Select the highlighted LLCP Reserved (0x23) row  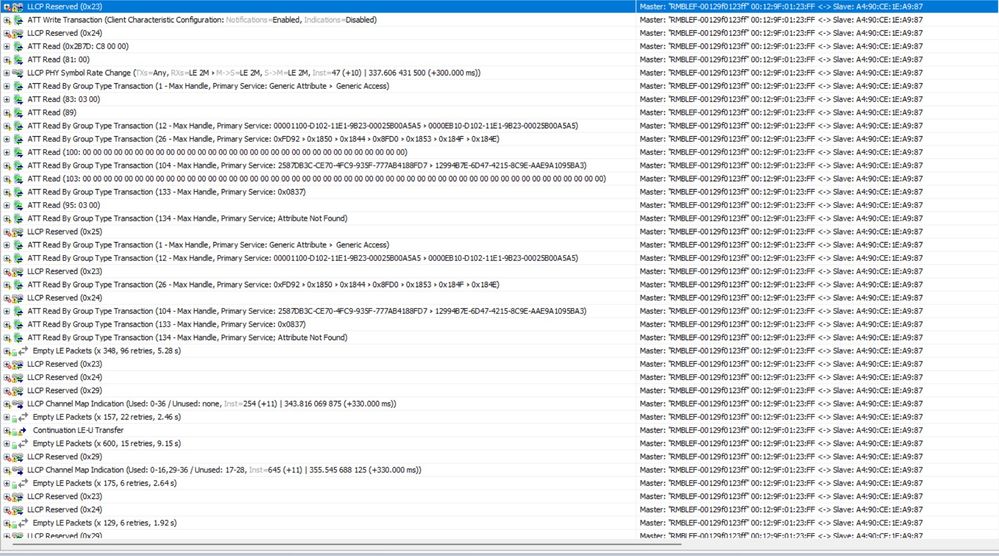[x=500, y=6]
